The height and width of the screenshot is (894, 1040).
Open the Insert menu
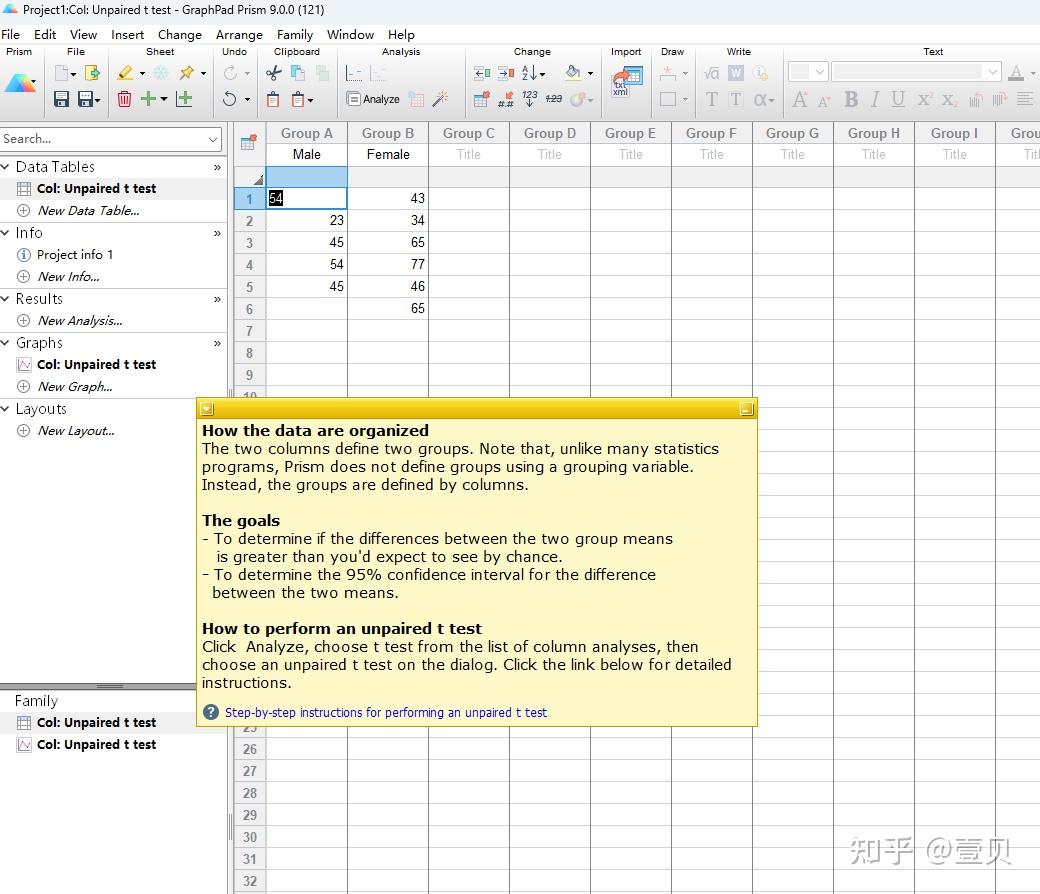coord(127,34)
